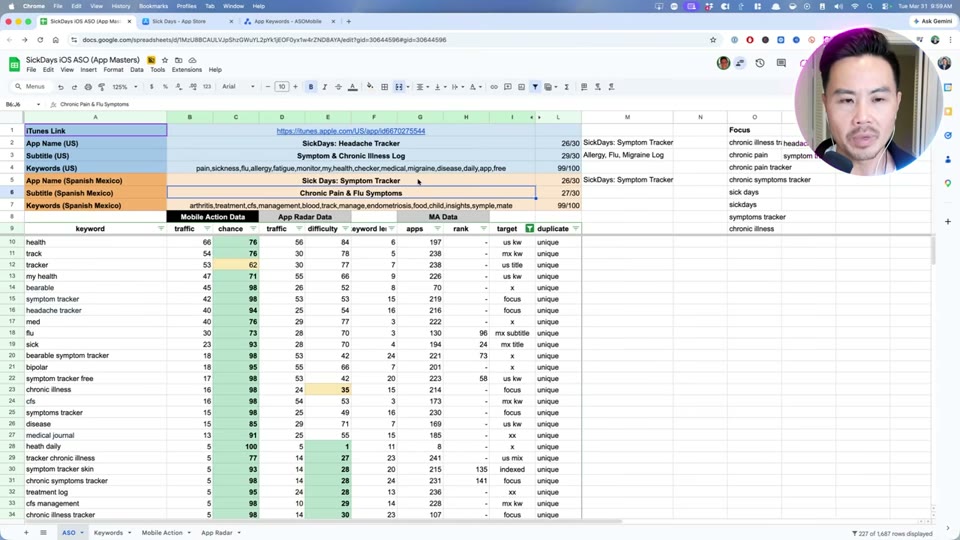
Task: Toggle italic formatting
Action: coord(324,87)
